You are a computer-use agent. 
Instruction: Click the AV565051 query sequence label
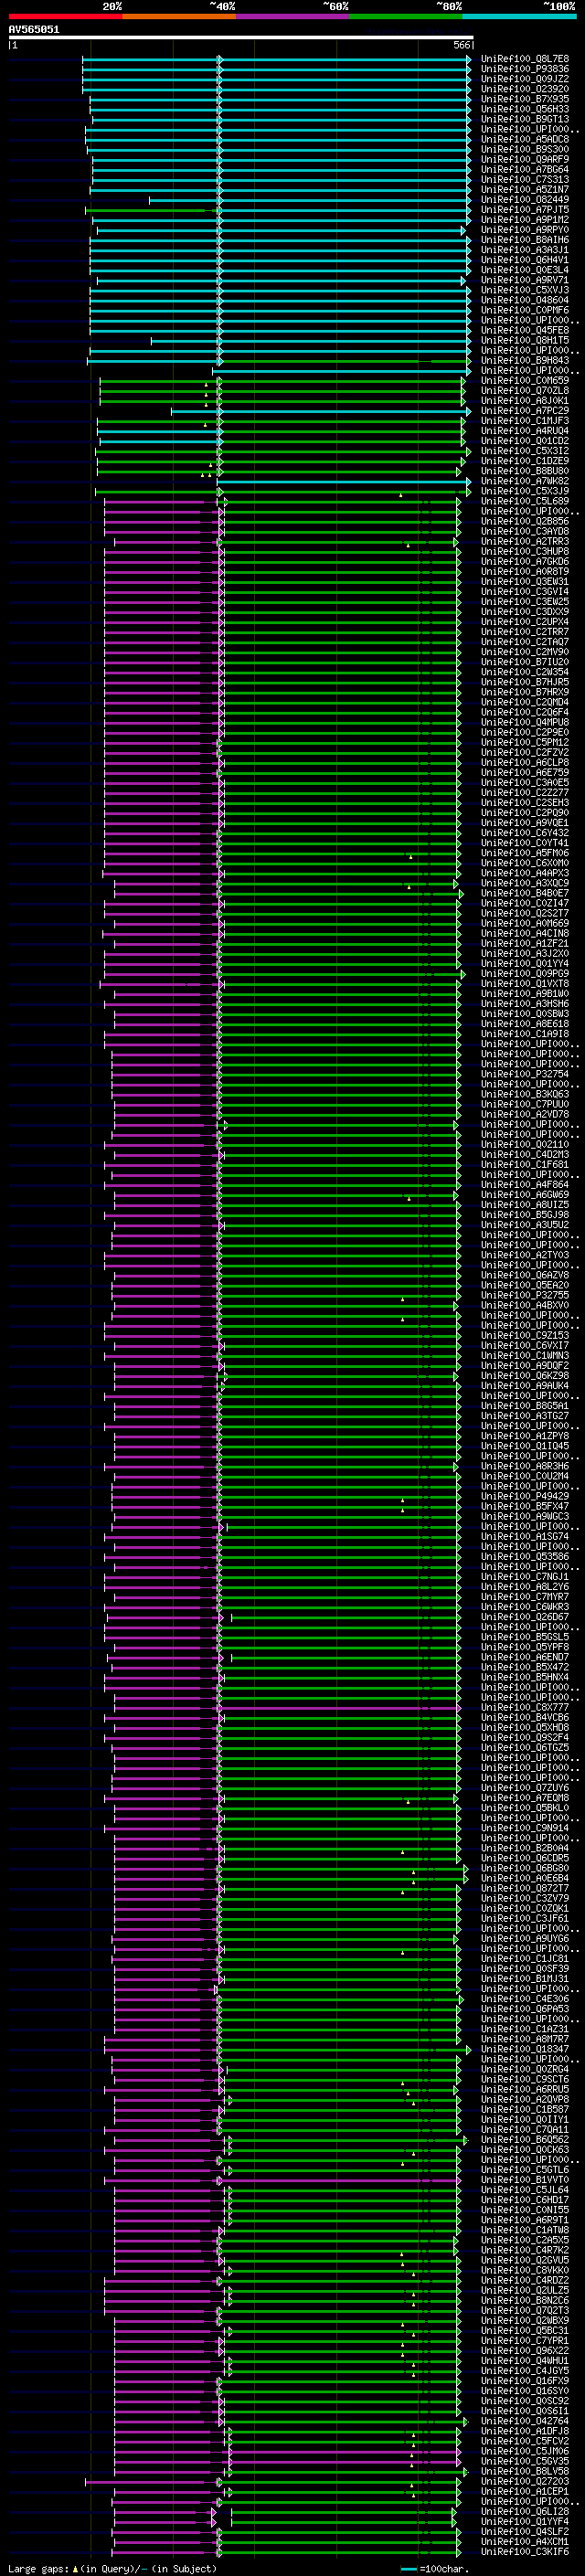(x=34, y=29)
